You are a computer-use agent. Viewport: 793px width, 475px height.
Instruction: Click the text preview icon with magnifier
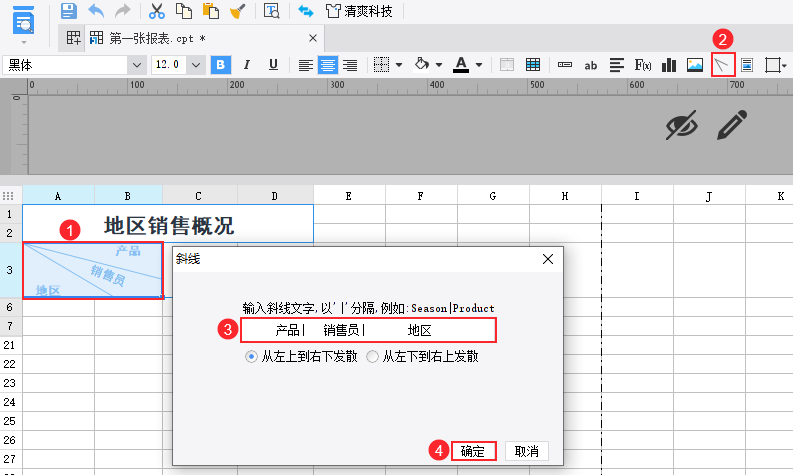[x=272, y=11]
